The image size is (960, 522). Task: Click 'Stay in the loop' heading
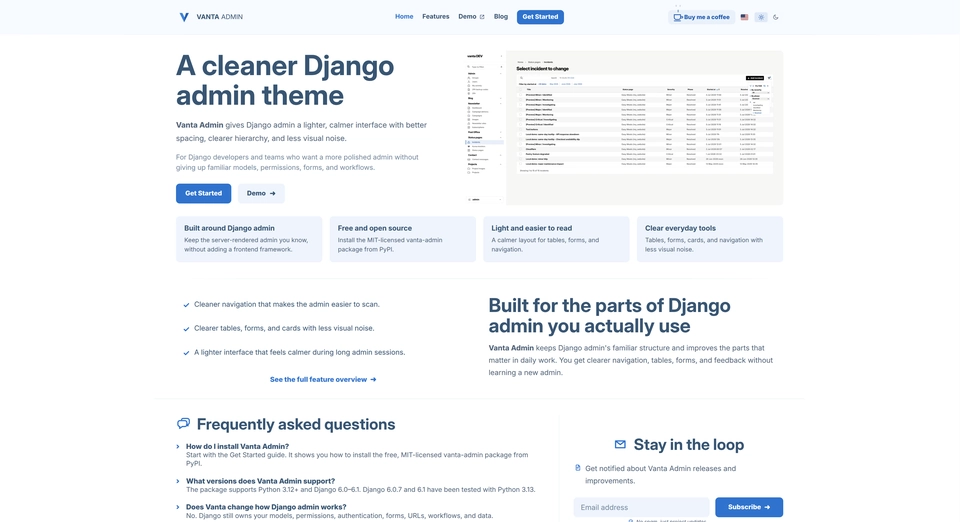(x=689, y=444)
